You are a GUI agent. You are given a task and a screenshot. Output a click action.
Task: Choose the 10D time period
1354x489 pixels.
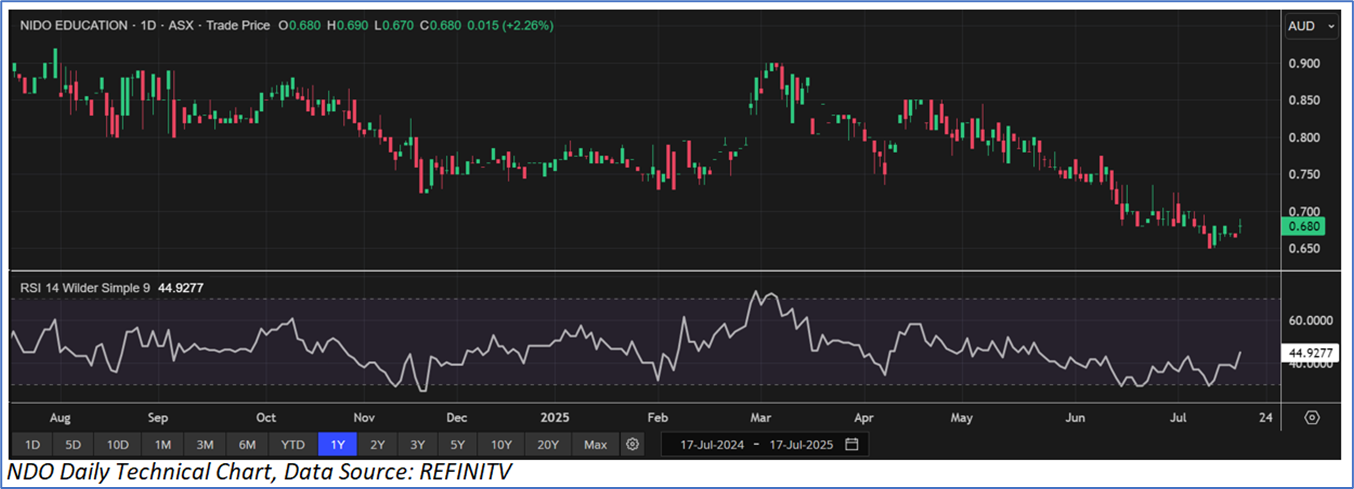coord(118,444)
